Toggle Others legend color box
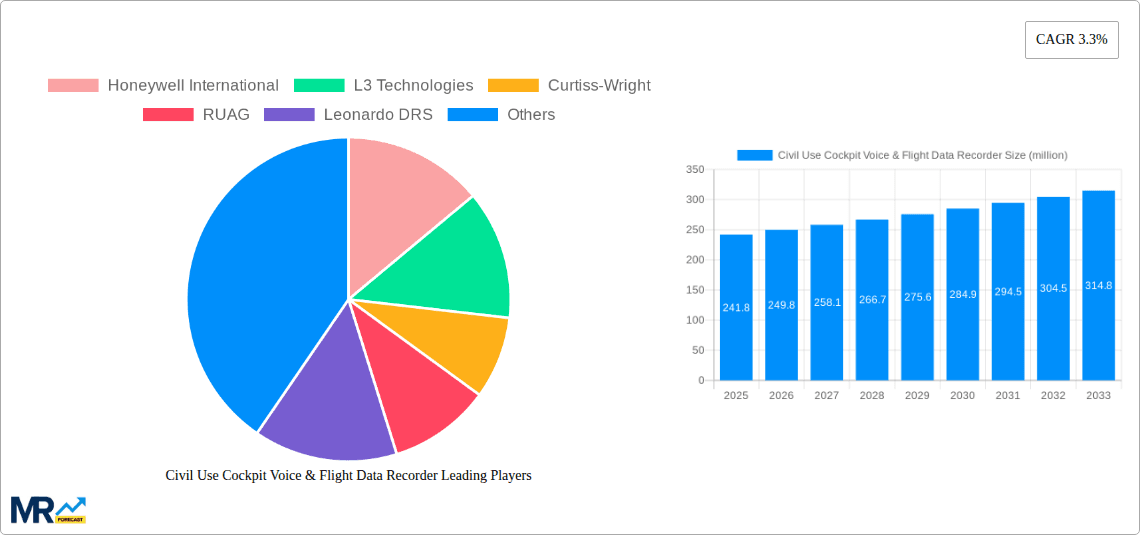The image size is (1140, 535). point(473,114)
